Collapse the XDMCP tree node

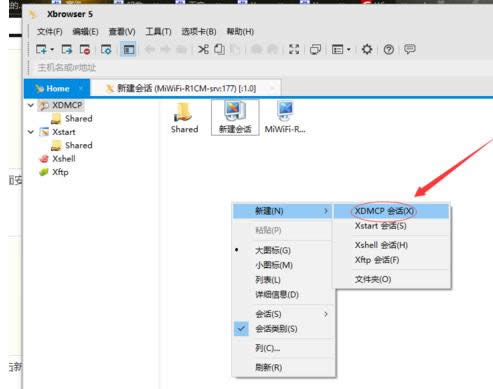[x=31, y=105]
